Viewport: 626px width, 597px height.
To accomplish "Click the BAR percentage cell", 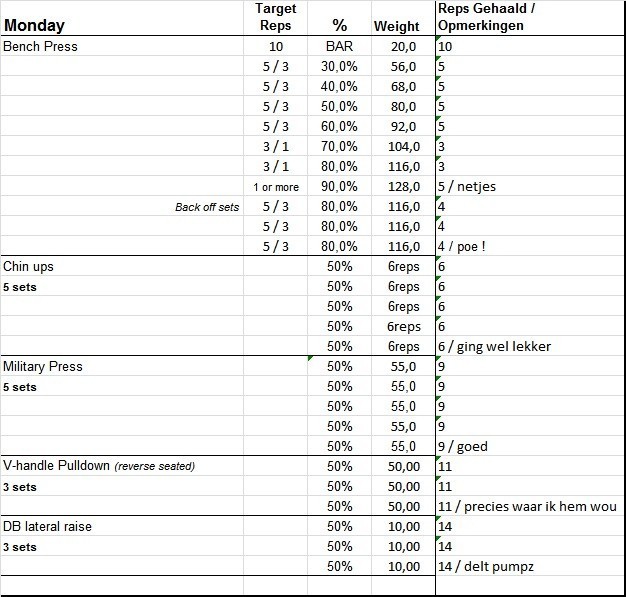I will (x=339, y=46).
